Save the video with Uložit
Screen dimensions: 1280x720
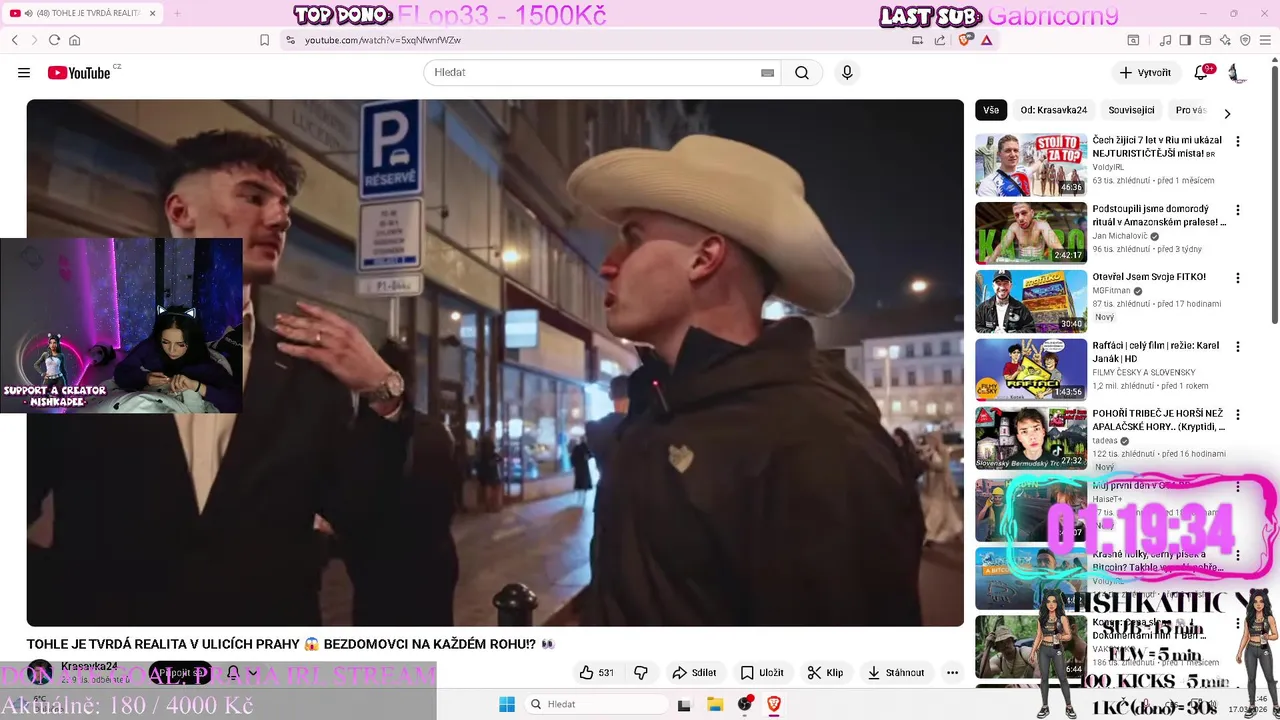pyautogui.click(x=762, y=673)
